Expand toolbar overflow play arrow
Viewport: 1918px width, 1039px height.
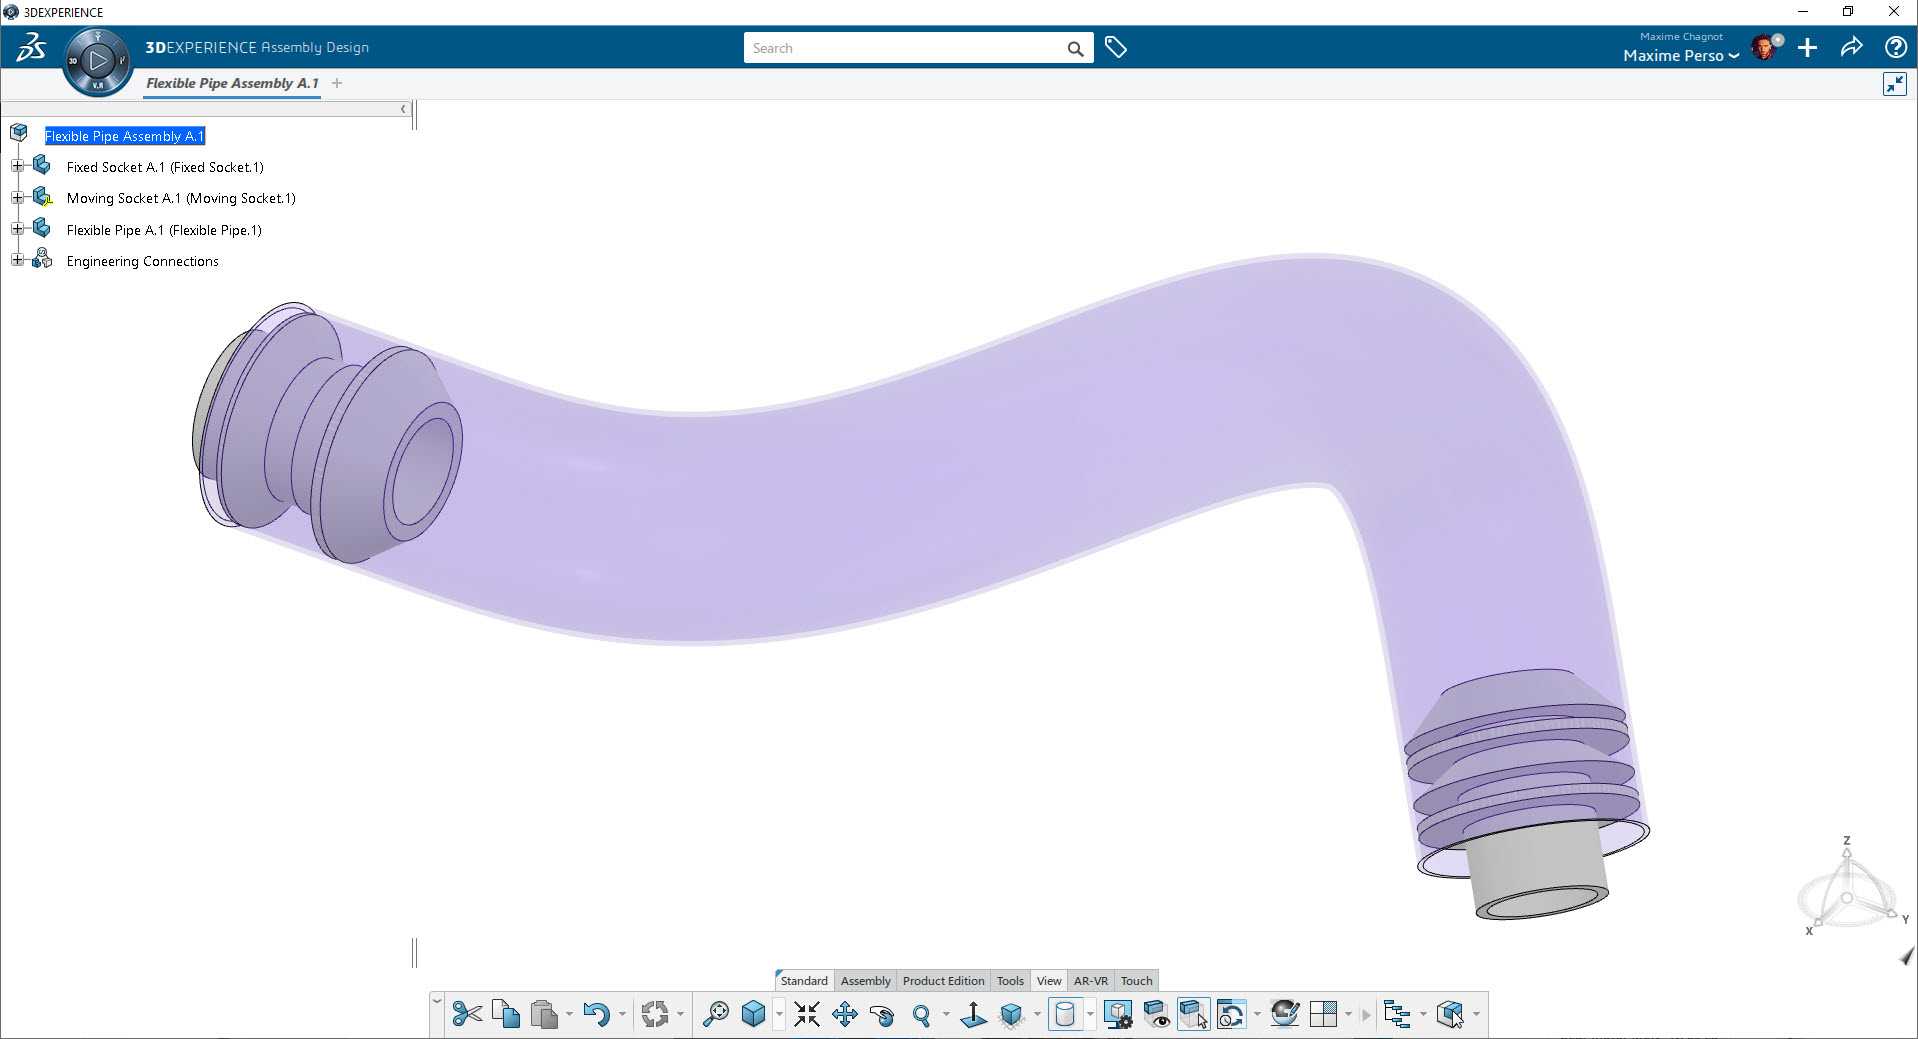coord(1366,1015)
